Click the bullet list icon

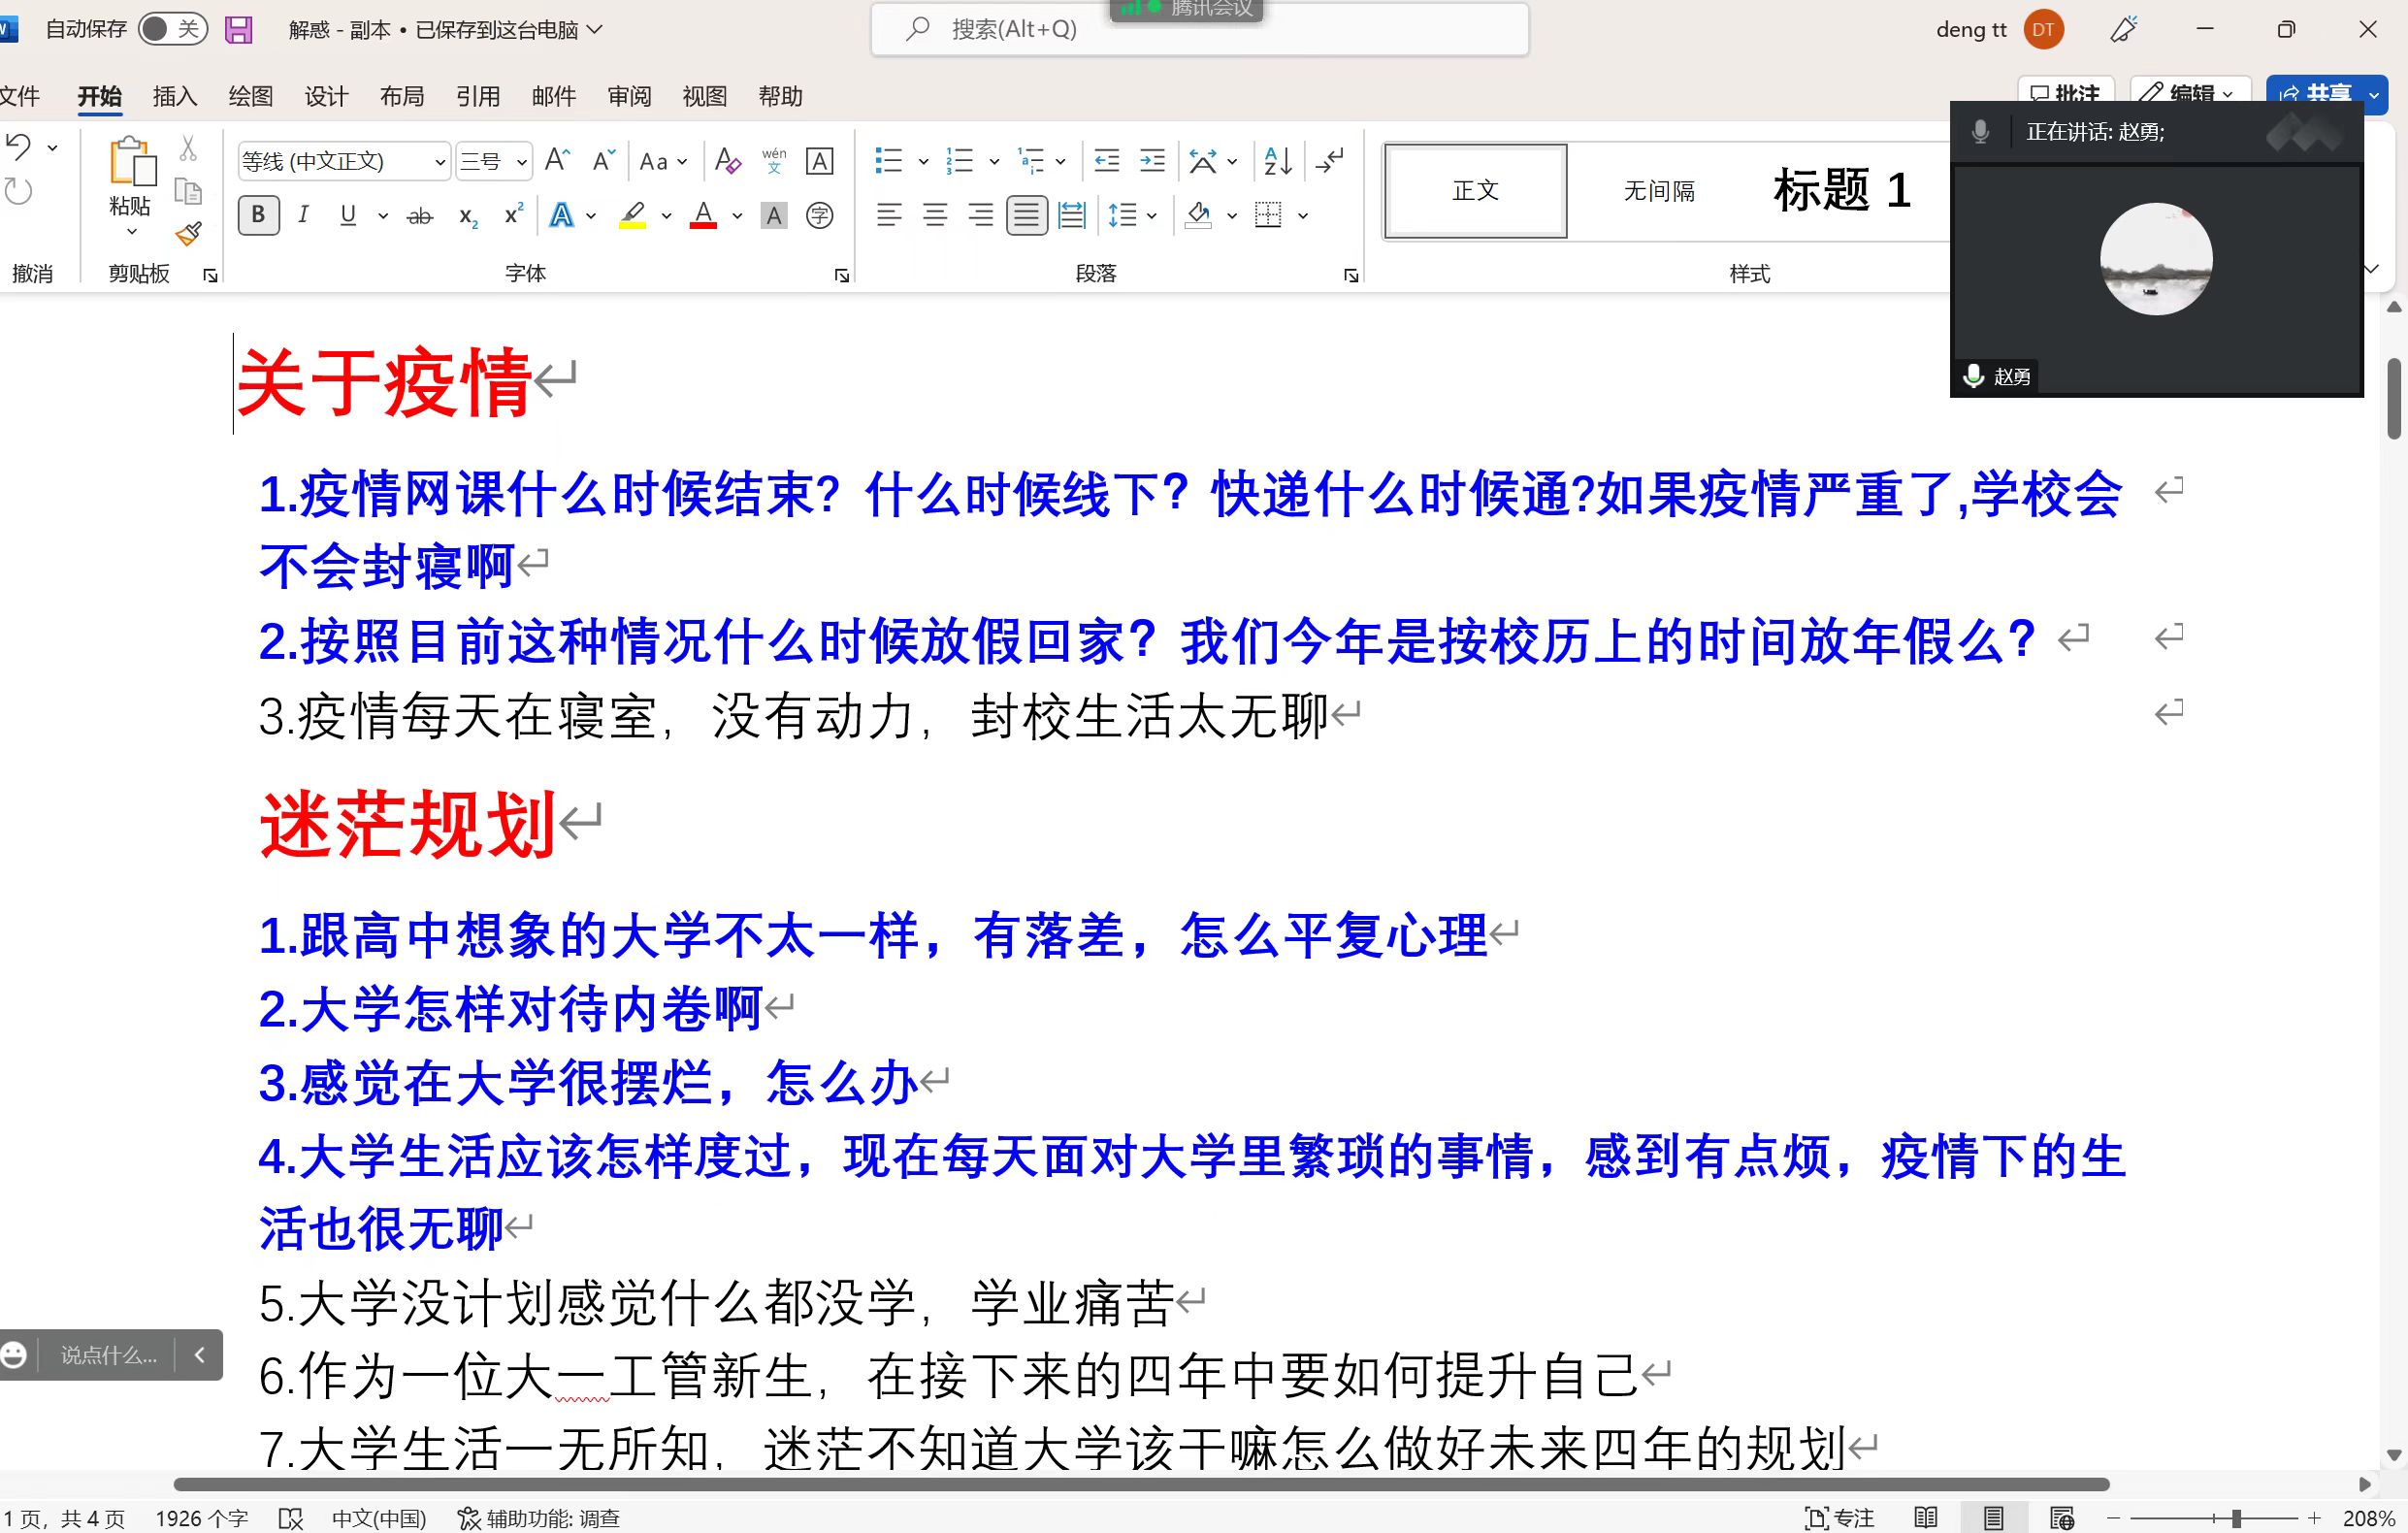pyautogui.click(x=888, y=161)
